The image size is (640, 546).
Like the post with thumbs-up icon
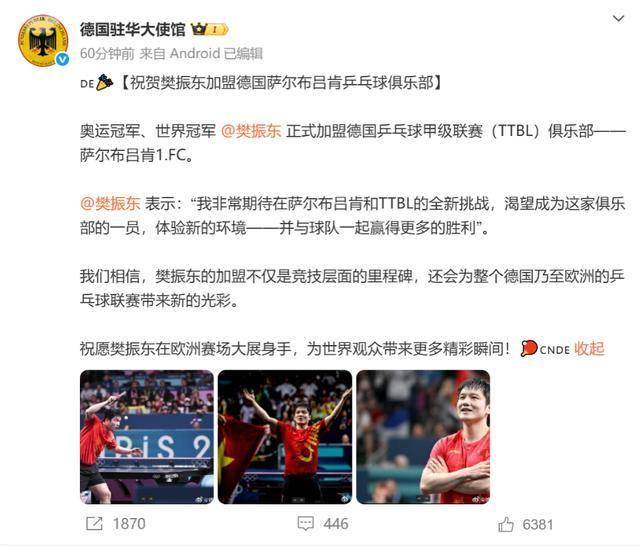click(x=506, y=524)
